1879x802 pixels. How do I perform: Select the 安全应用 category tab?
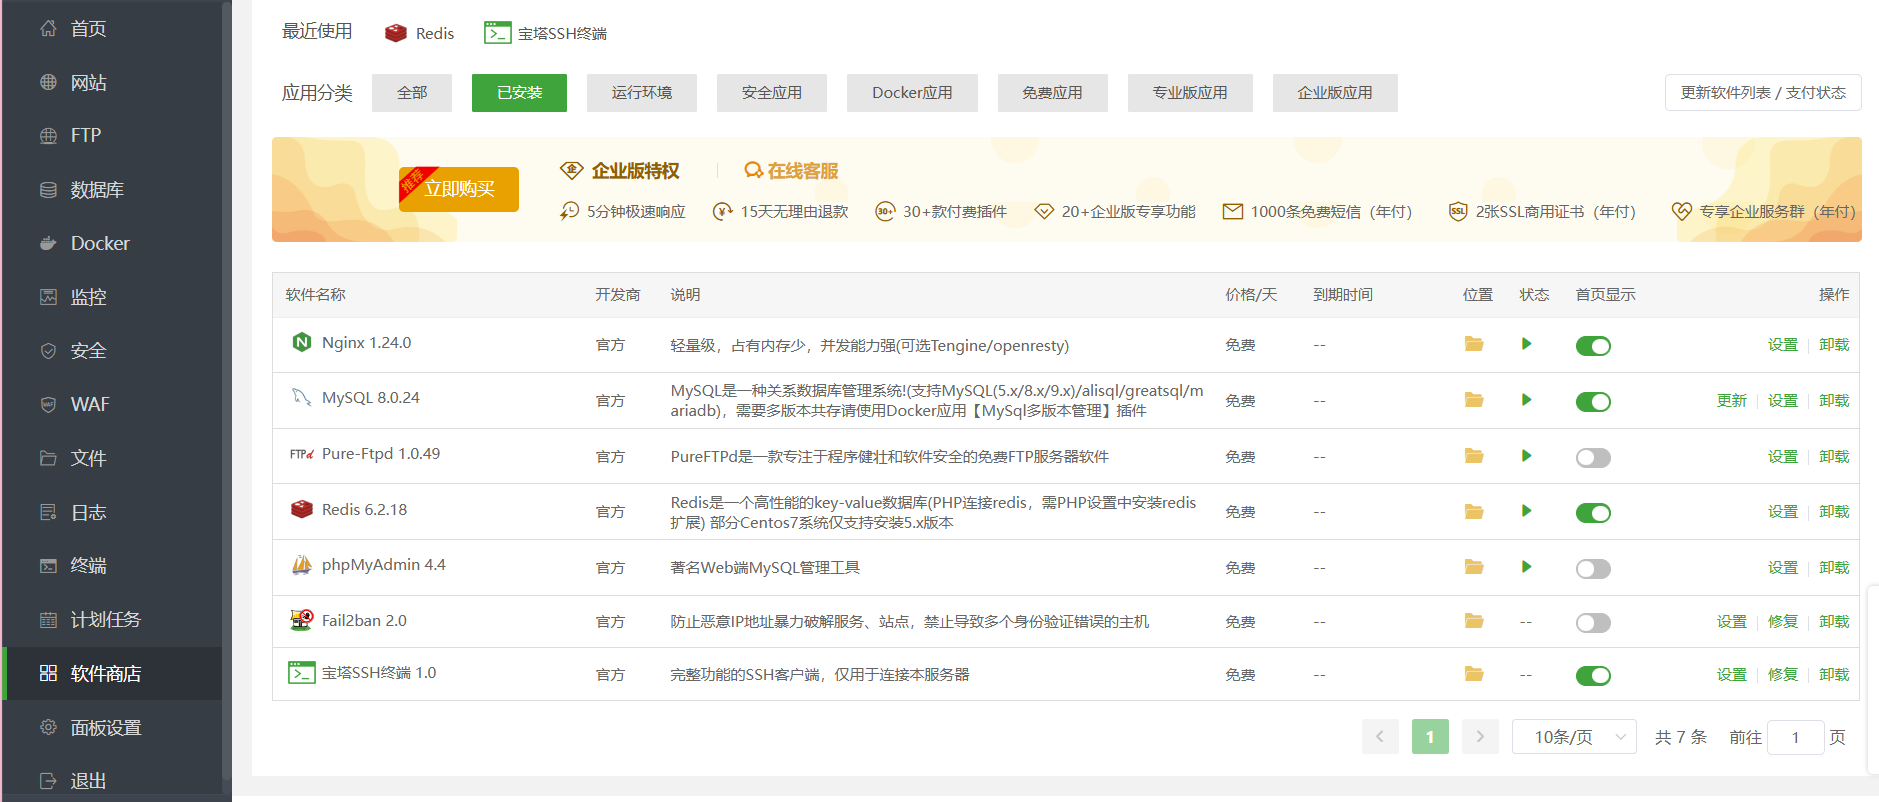pos(772,93)
